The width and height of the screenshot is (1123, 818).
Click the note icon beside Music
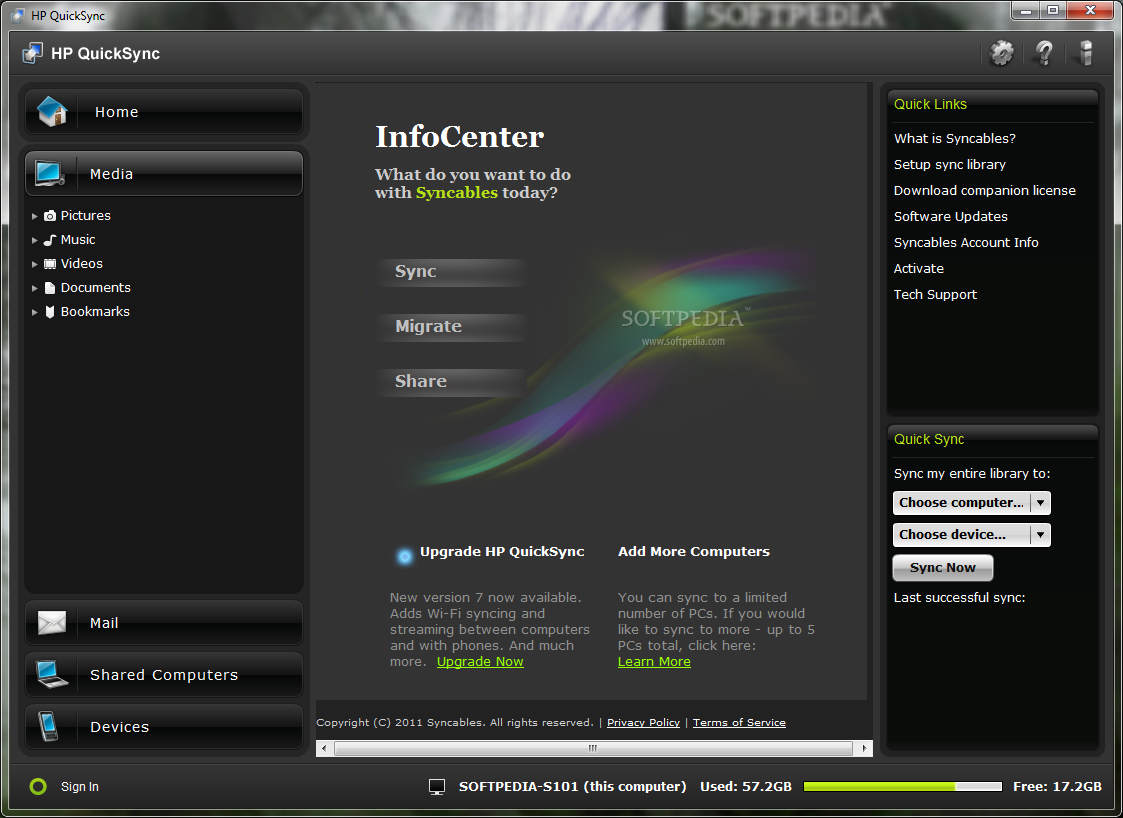49,240
